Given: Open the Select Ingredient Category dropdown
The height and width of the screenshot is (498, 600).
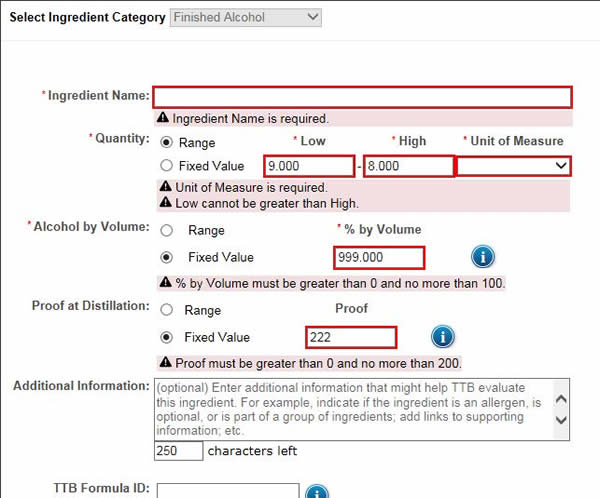Looking at the screenshot, I should [x=246, y=17].
